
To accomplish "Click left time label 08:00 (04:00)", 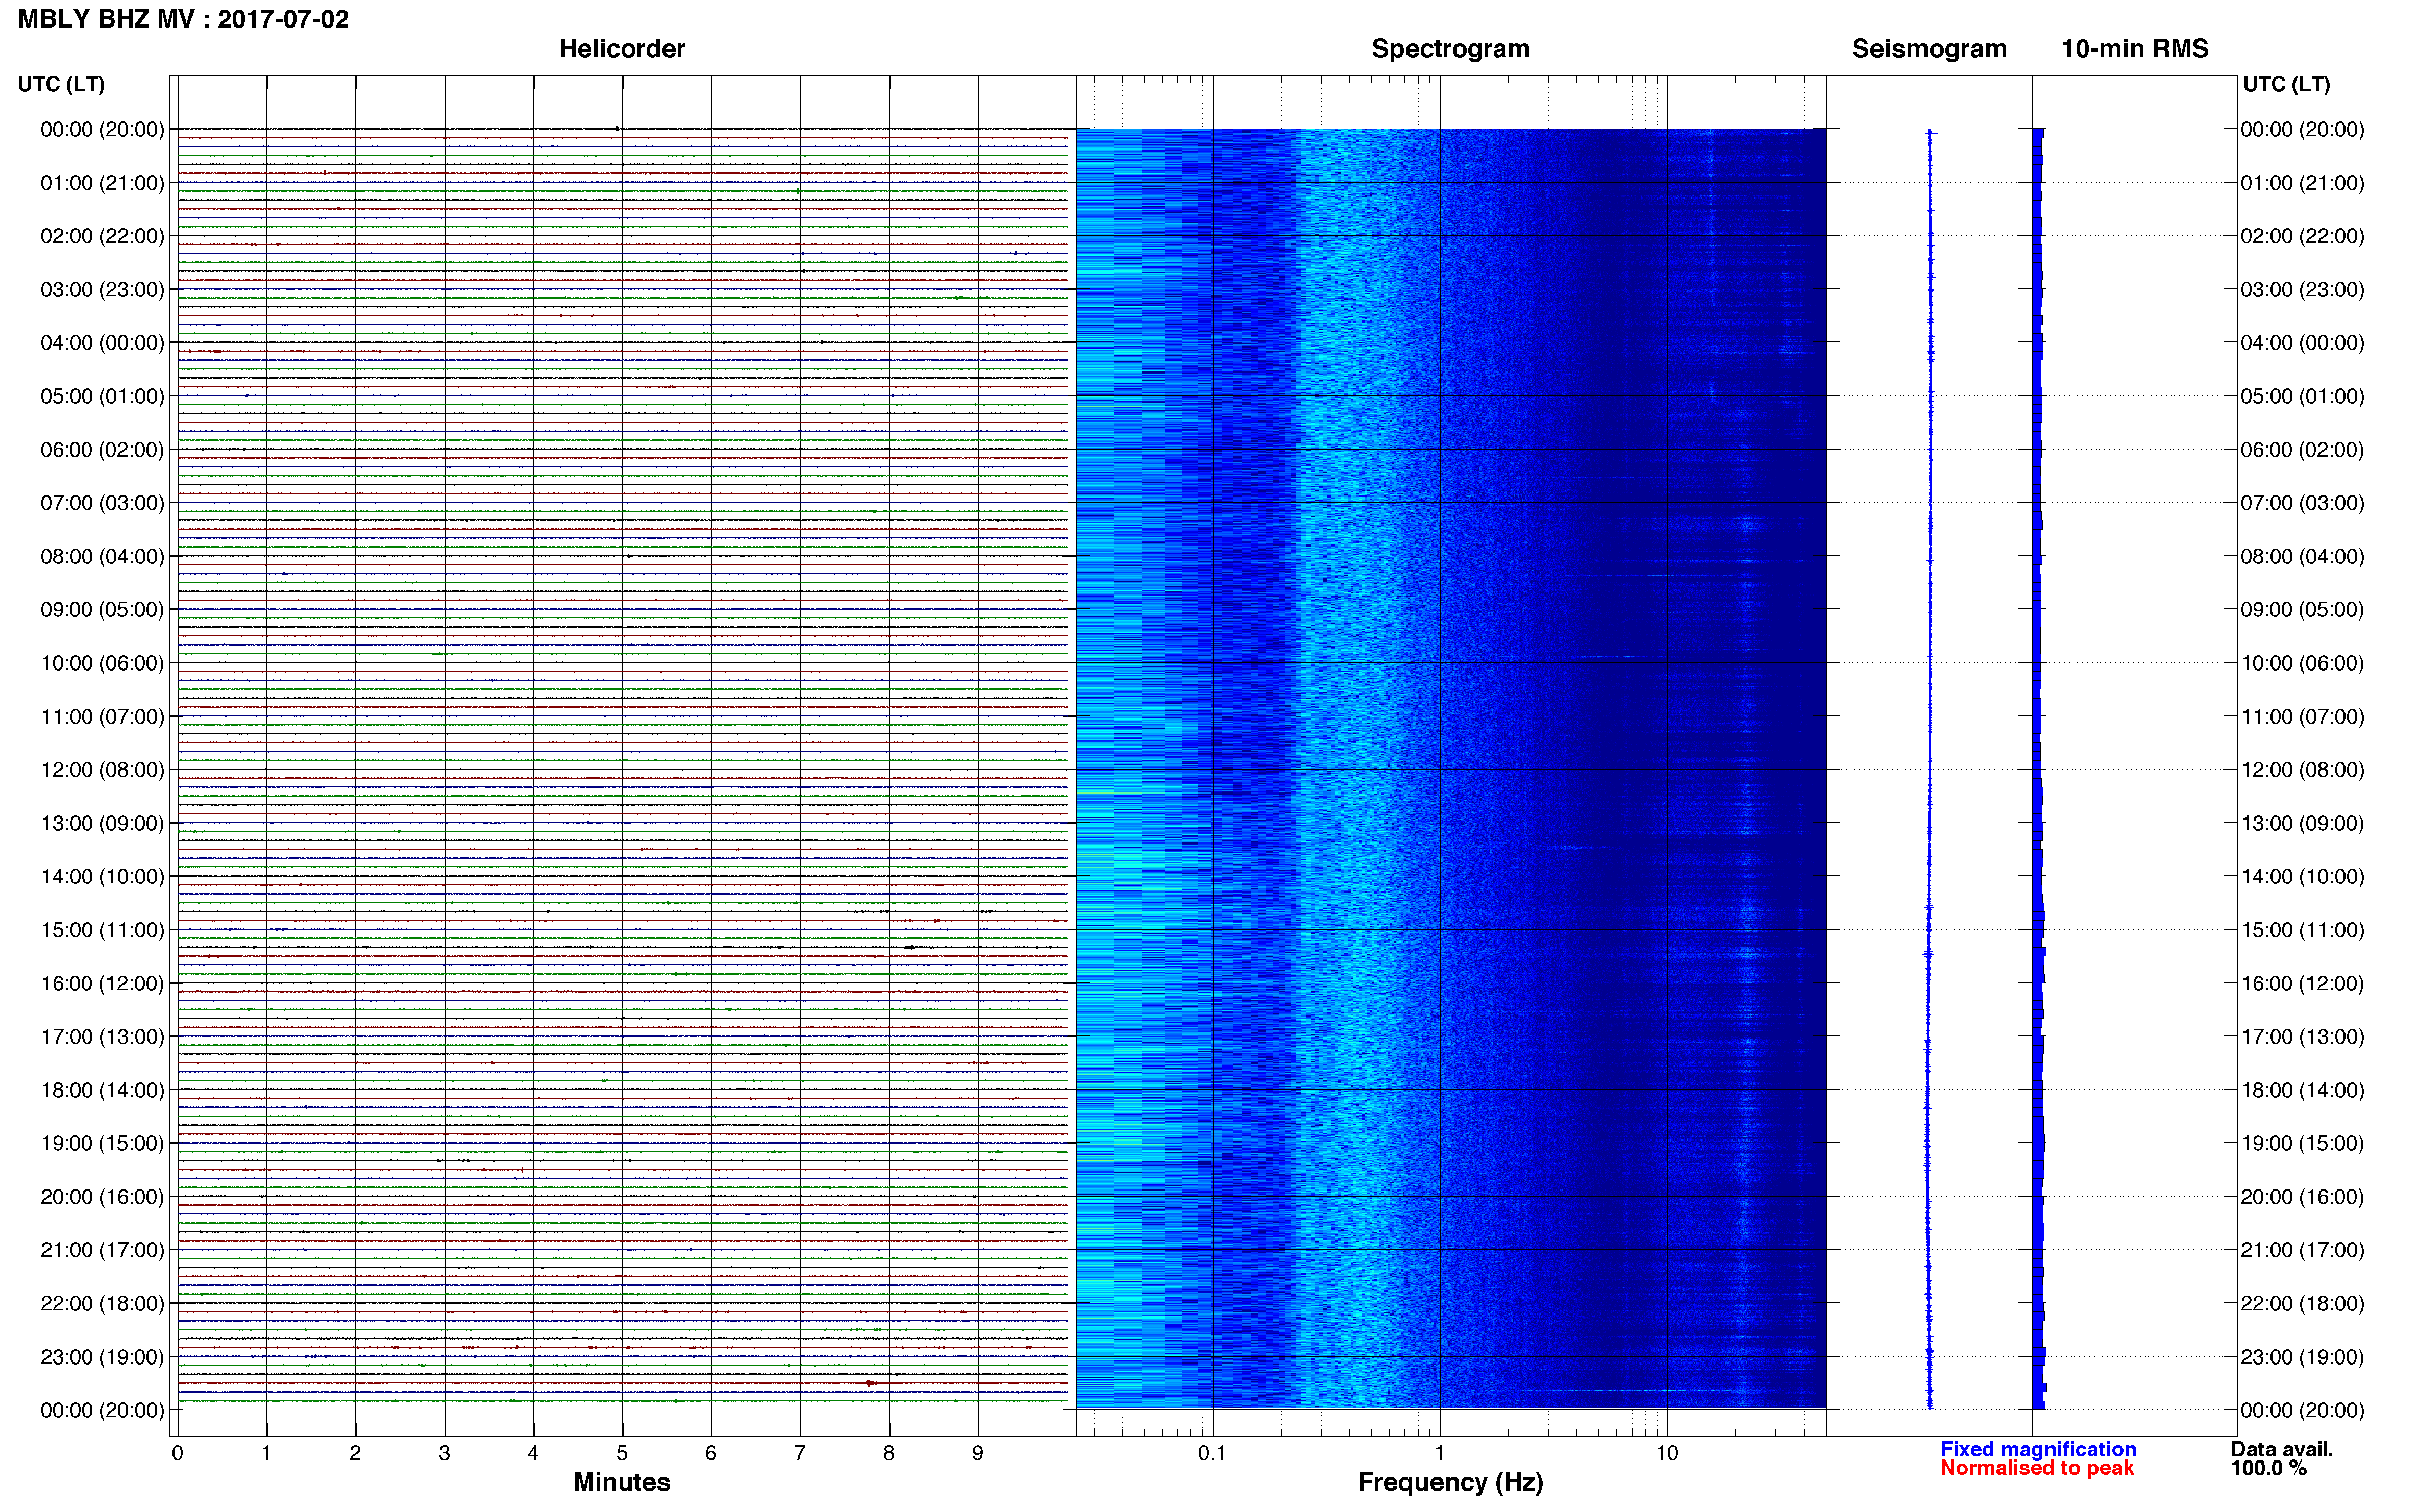I will [x=102, y=556].
